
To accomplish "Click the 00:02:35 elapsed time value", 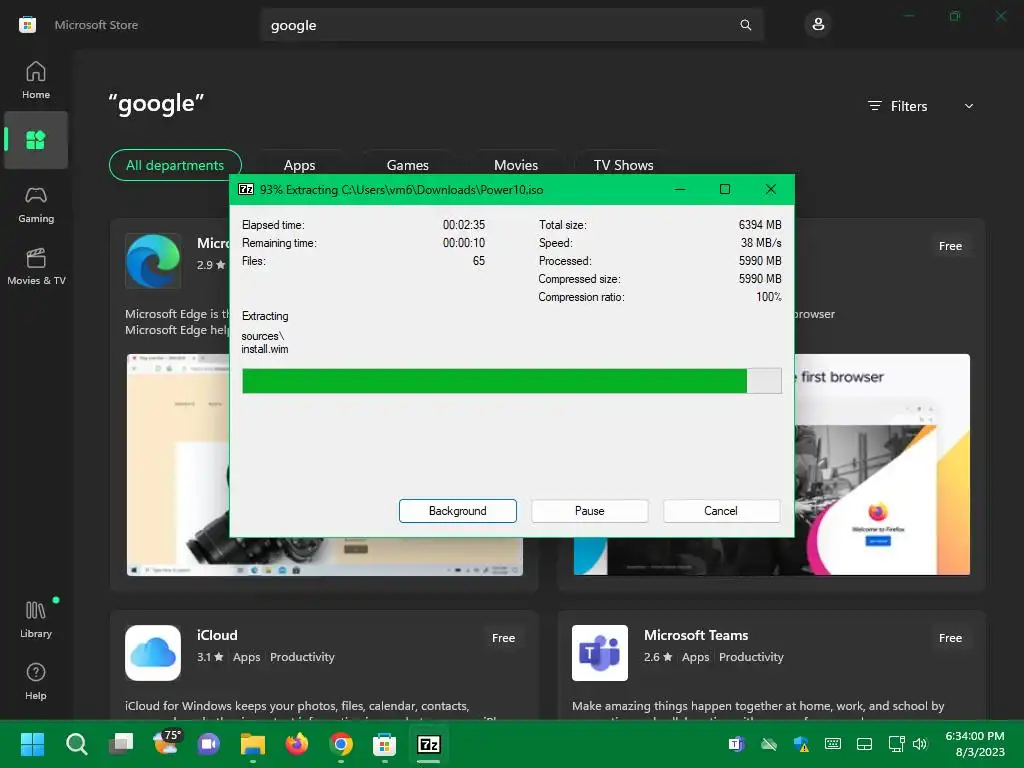I will tap(464, 225).
